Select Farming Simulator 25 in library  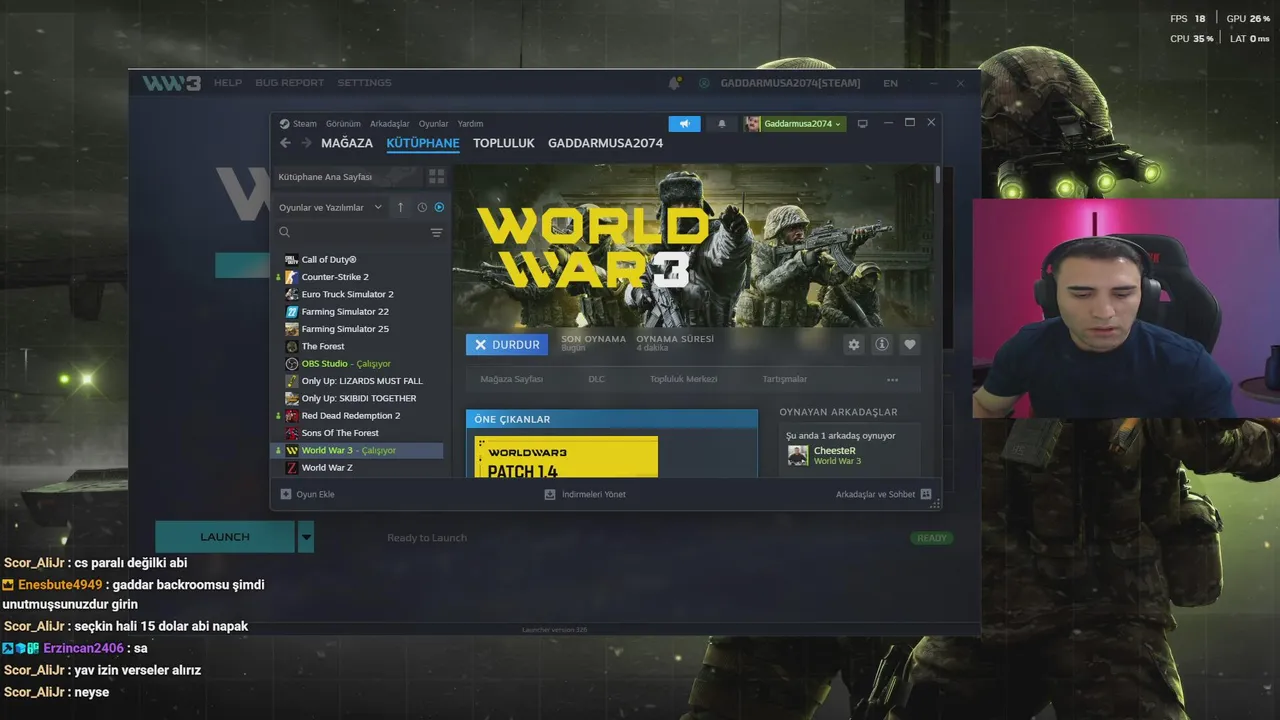point(345,329)
